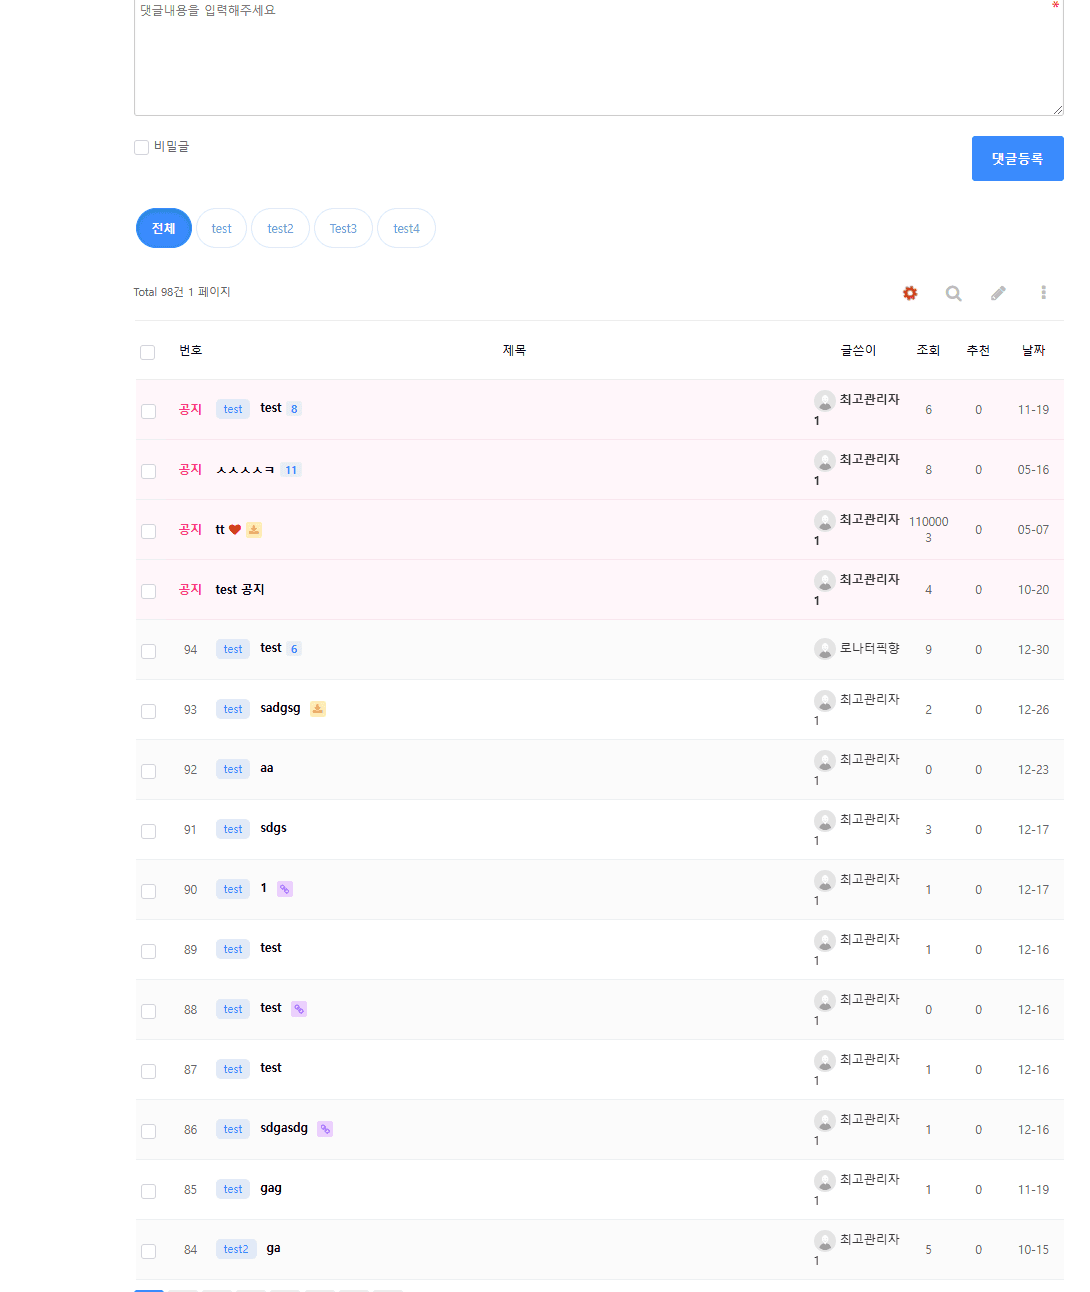
Task: Toggle the select-all checkbox in table header
Action: point(148,352)
